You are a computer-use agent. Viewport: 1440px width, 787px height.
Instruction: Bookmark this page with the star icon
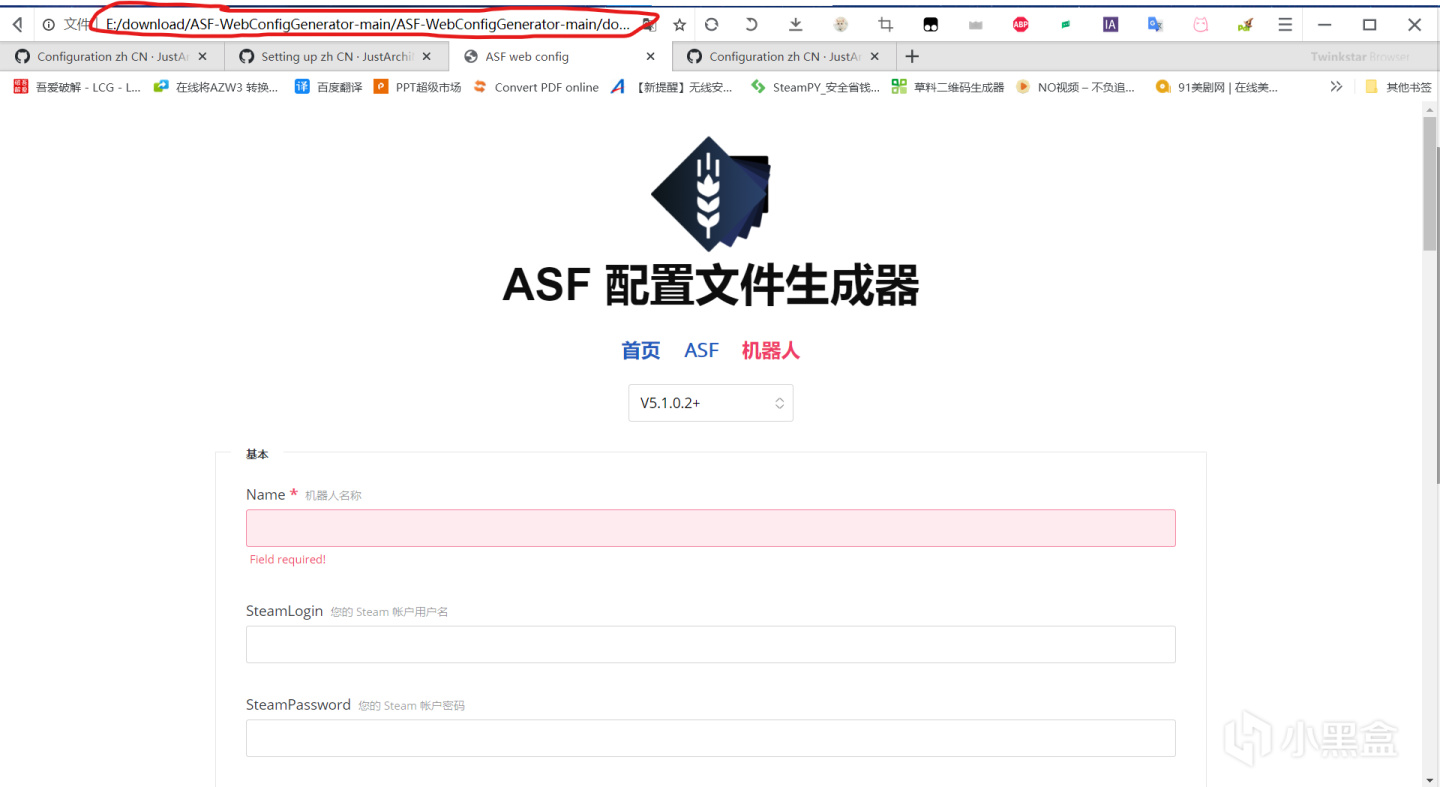click(680, 23)
